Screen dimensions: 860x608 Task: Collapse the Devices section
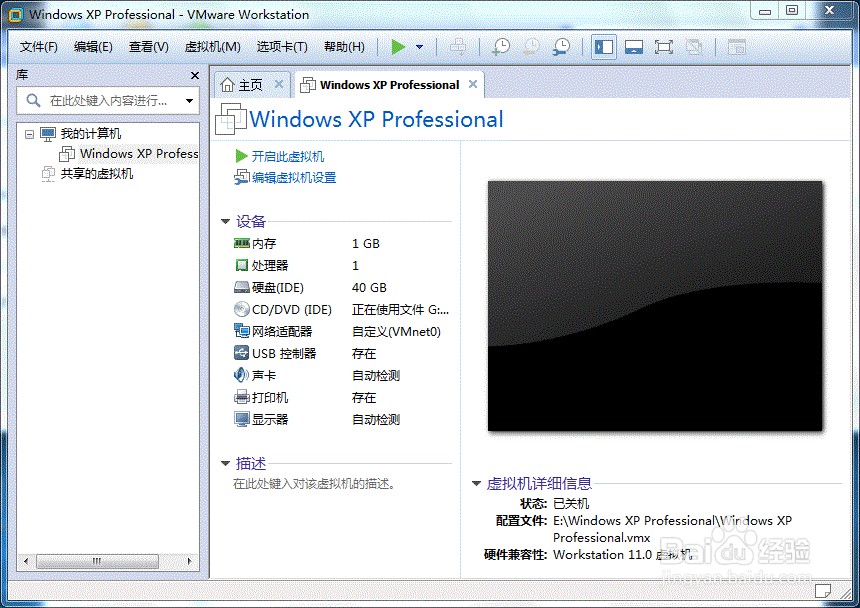coord(226,221)
